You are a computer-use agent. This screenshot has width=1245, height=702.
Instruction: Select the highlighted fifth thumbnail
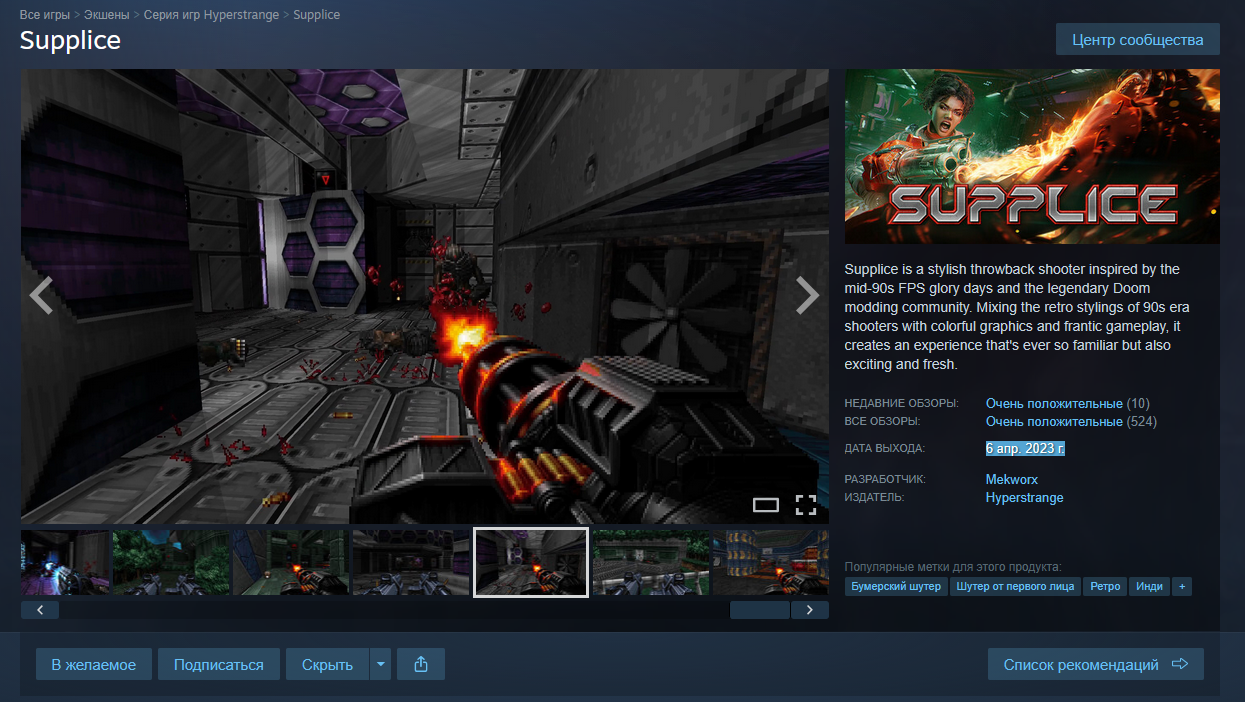coord(531,563)
